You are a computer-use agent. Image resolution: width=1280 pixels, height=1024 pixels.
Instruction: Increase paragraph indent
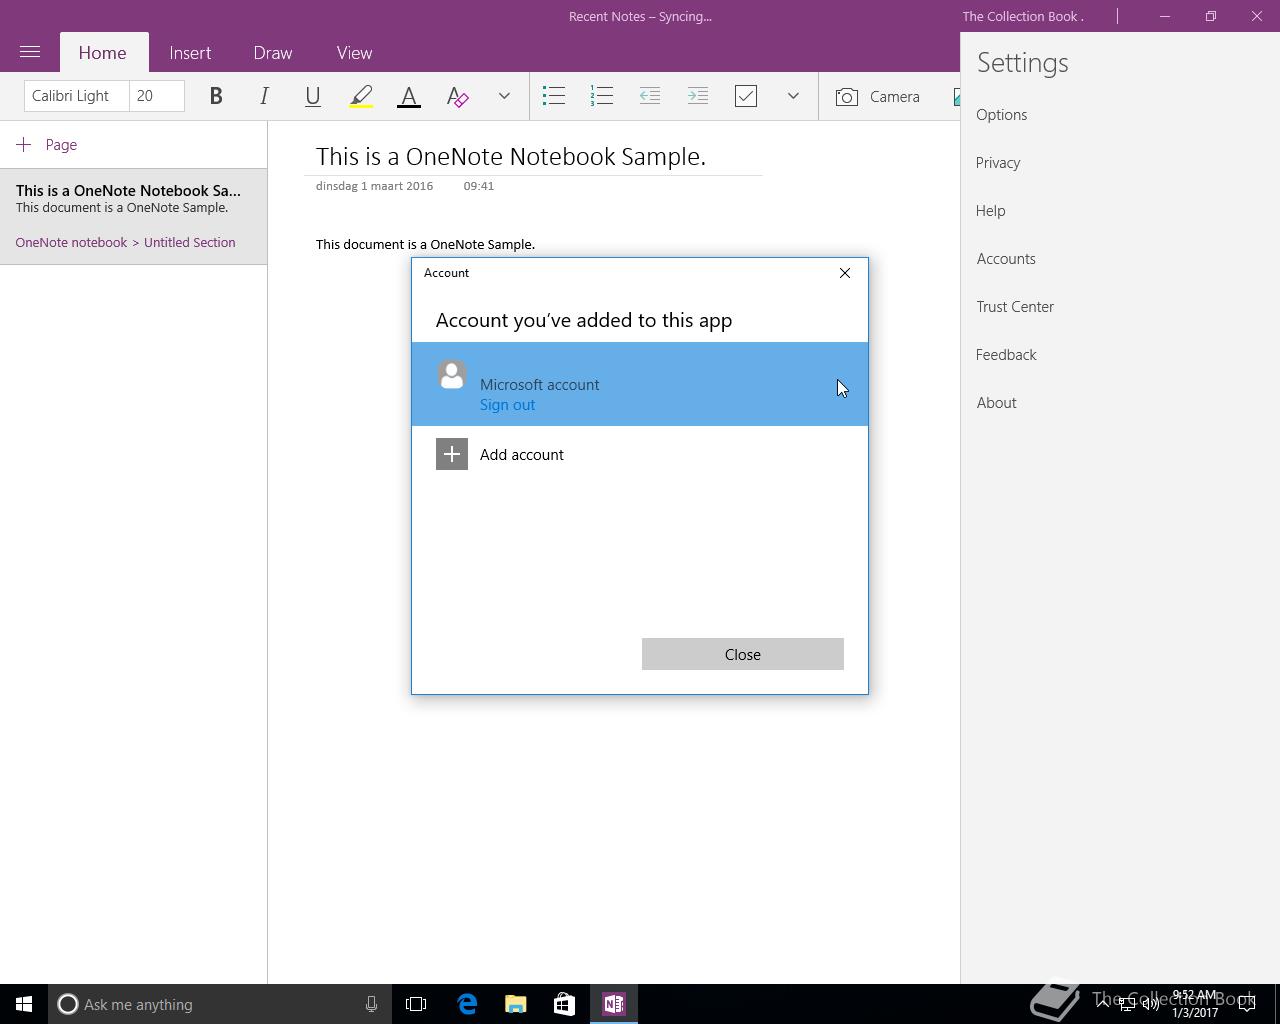(x=698, y=96)
